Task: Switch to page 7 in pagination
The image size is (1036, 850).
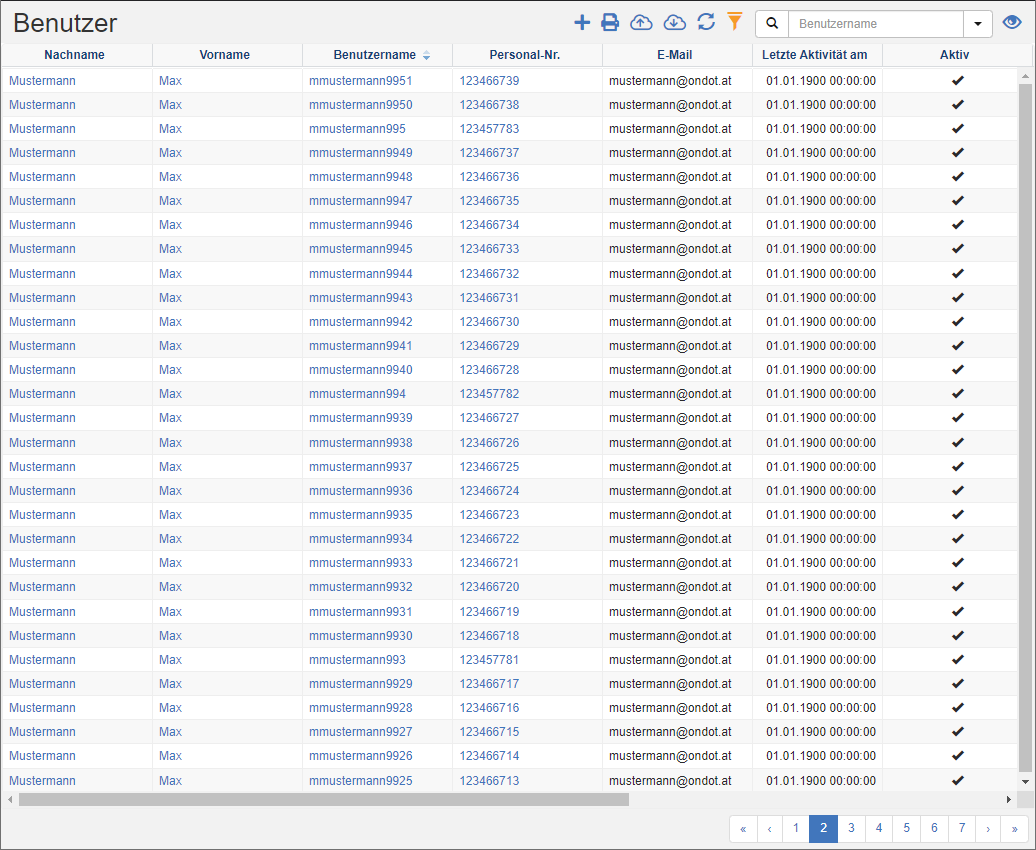Action: click(x=961, y=828)
